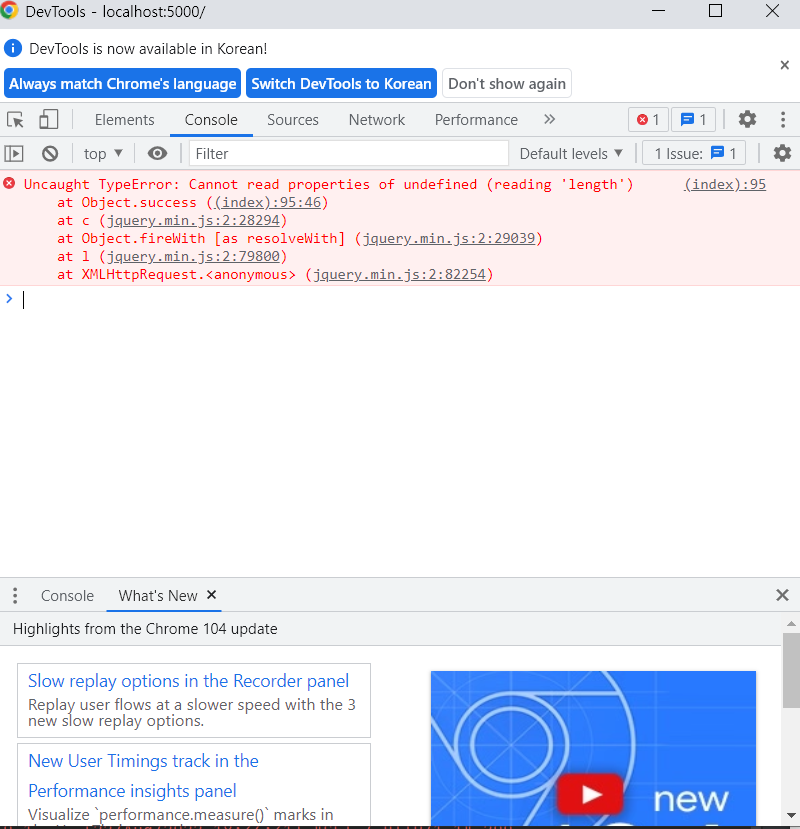Click the eye icon to create live expression
Screen dimensions: 800x829
pos(157,153)
